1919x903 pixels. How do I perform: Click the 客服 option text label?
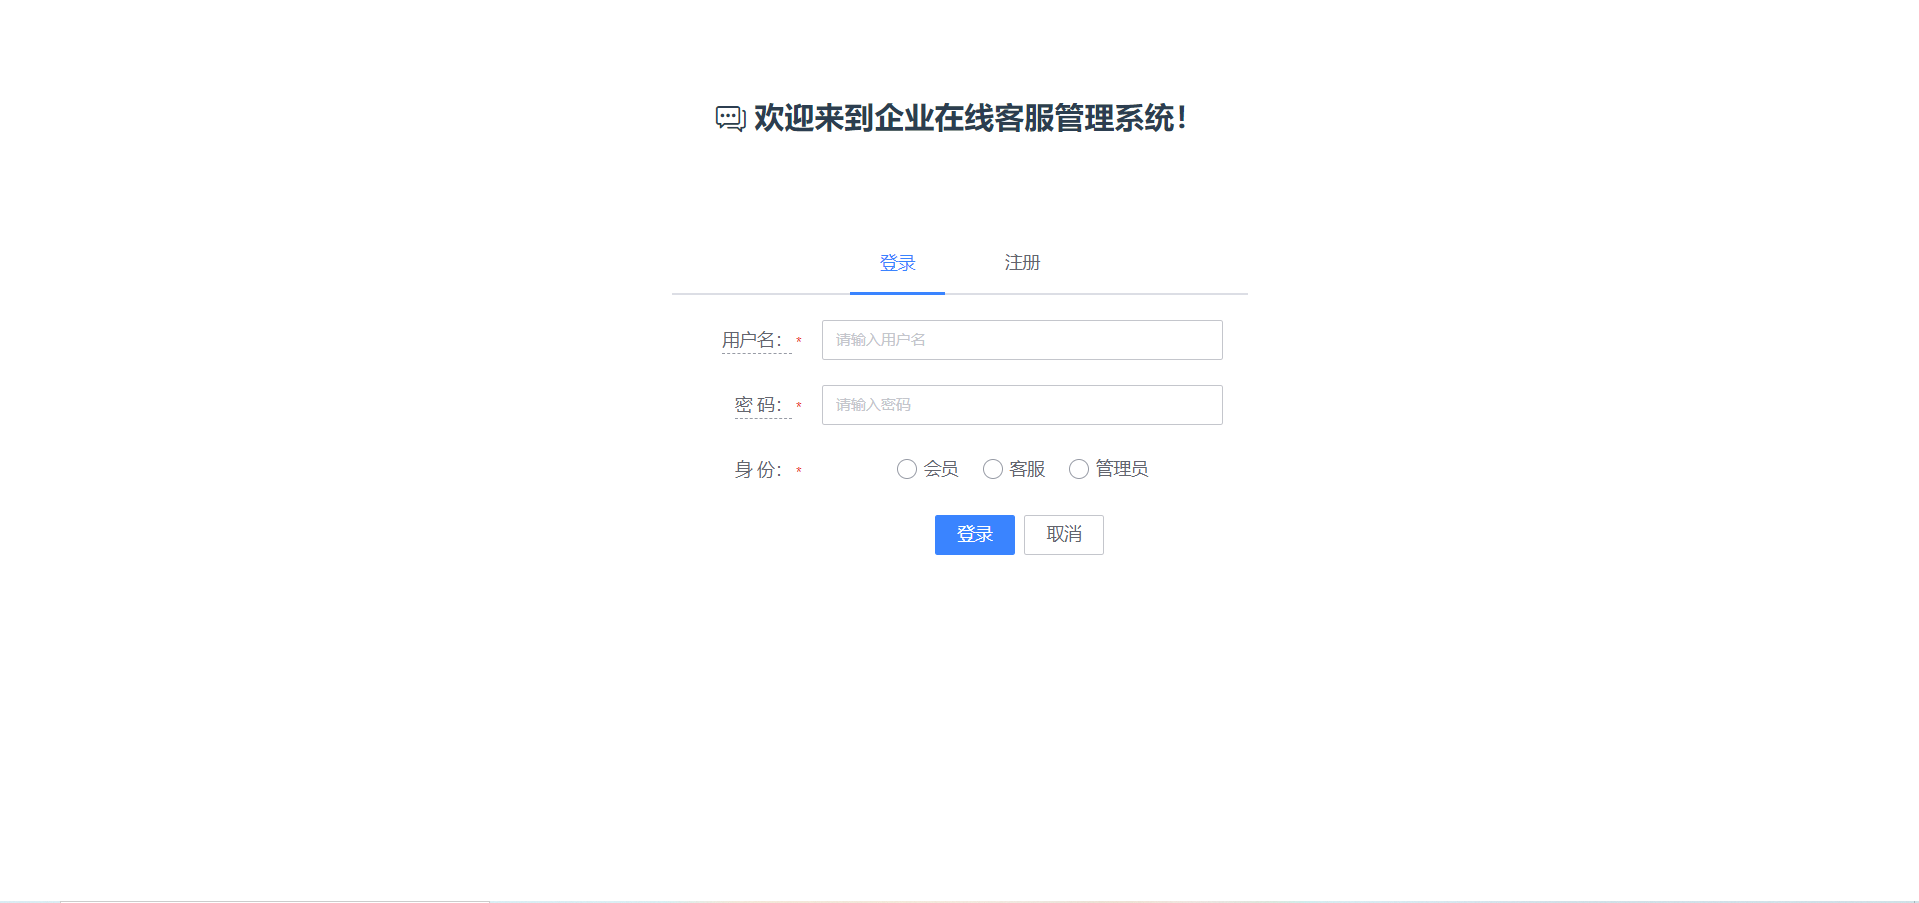[1027, 469]
